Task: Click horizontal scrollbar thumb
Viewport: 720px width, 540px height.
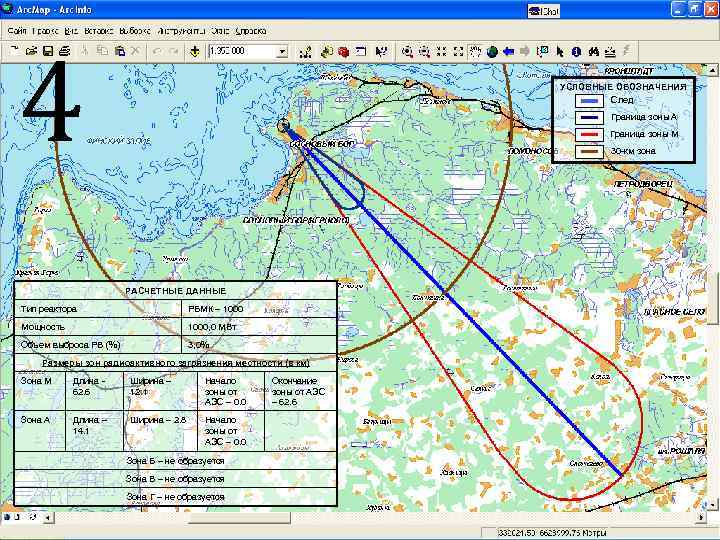Action: 239,518
